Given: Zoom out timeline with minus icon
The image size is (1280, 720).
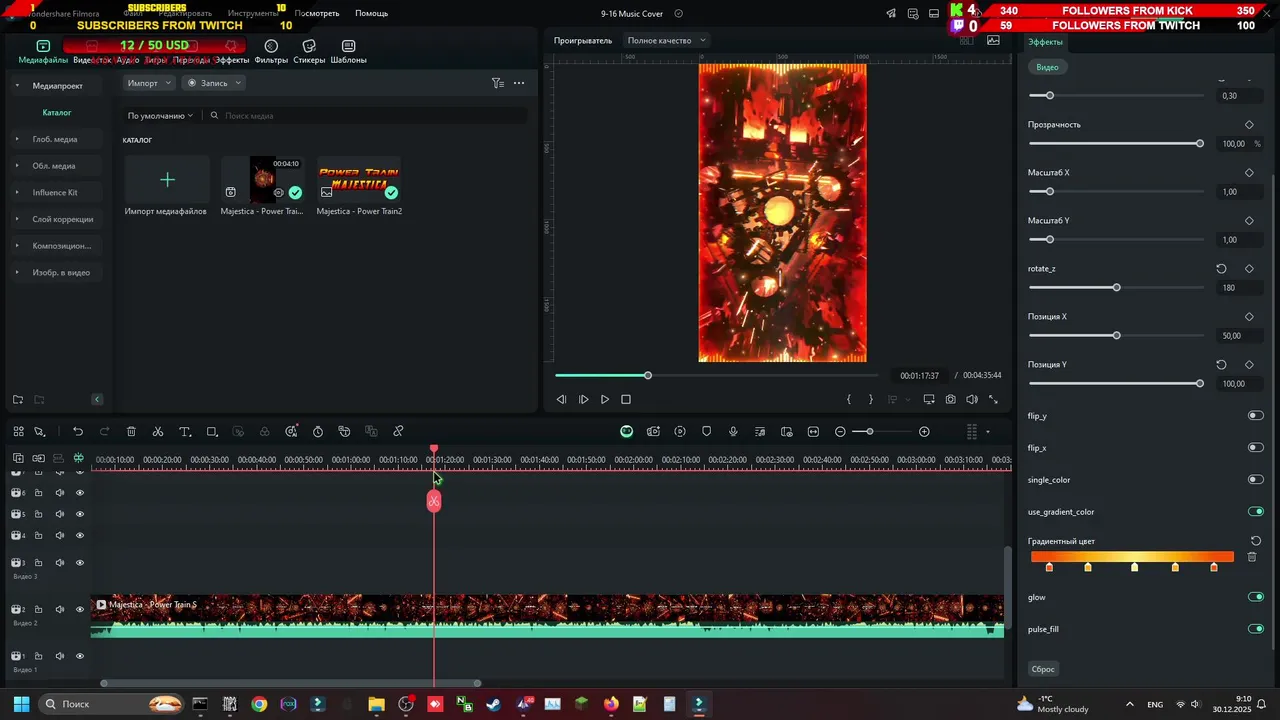Looking at the screenshot, I should coord(840,432).
